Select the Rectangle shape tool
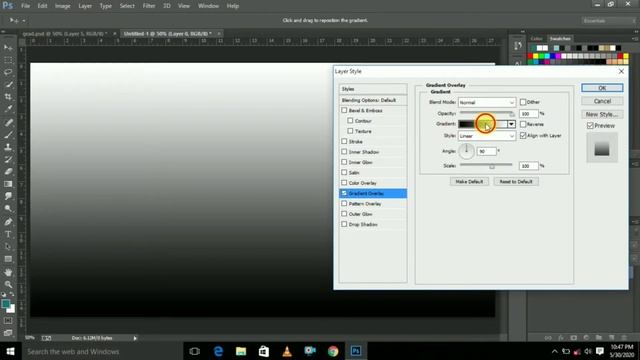Viewport: 640px width, 360px height. click(8, 259)
